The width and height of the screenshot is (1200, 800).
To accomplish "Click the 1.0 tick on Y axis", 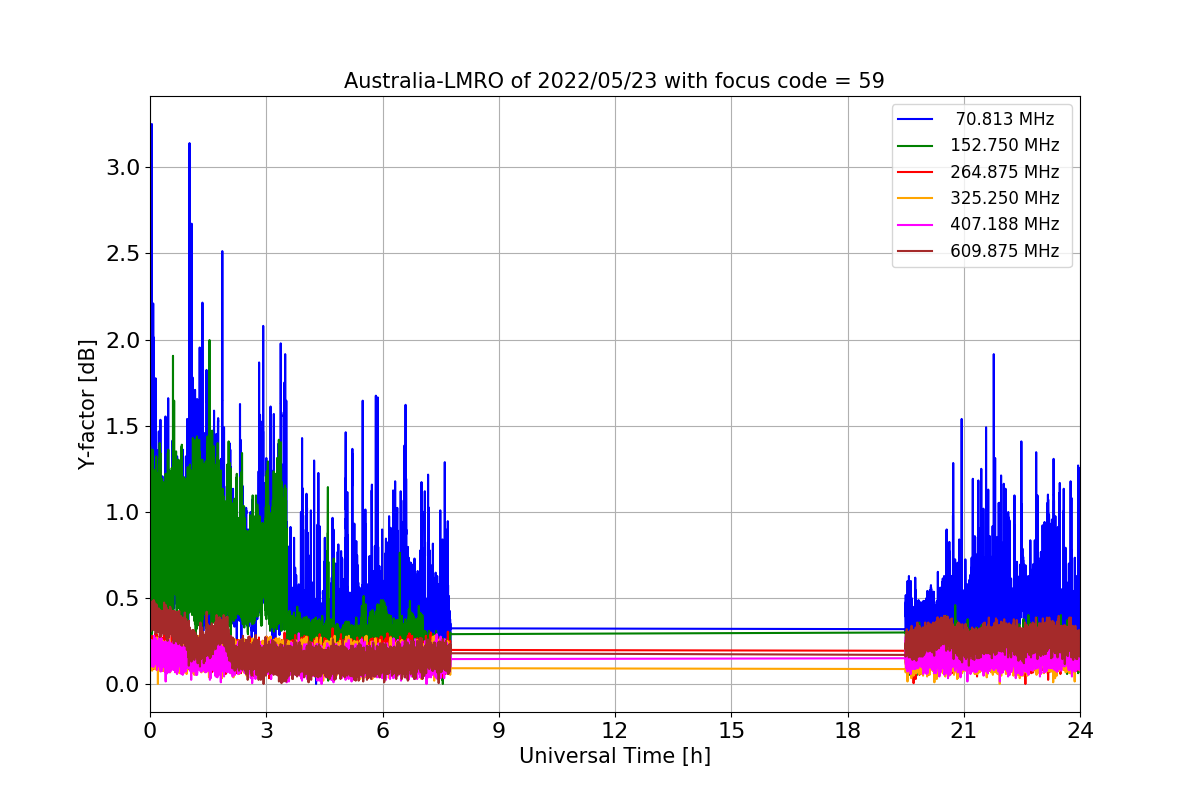I will click(x=123, y=512).
